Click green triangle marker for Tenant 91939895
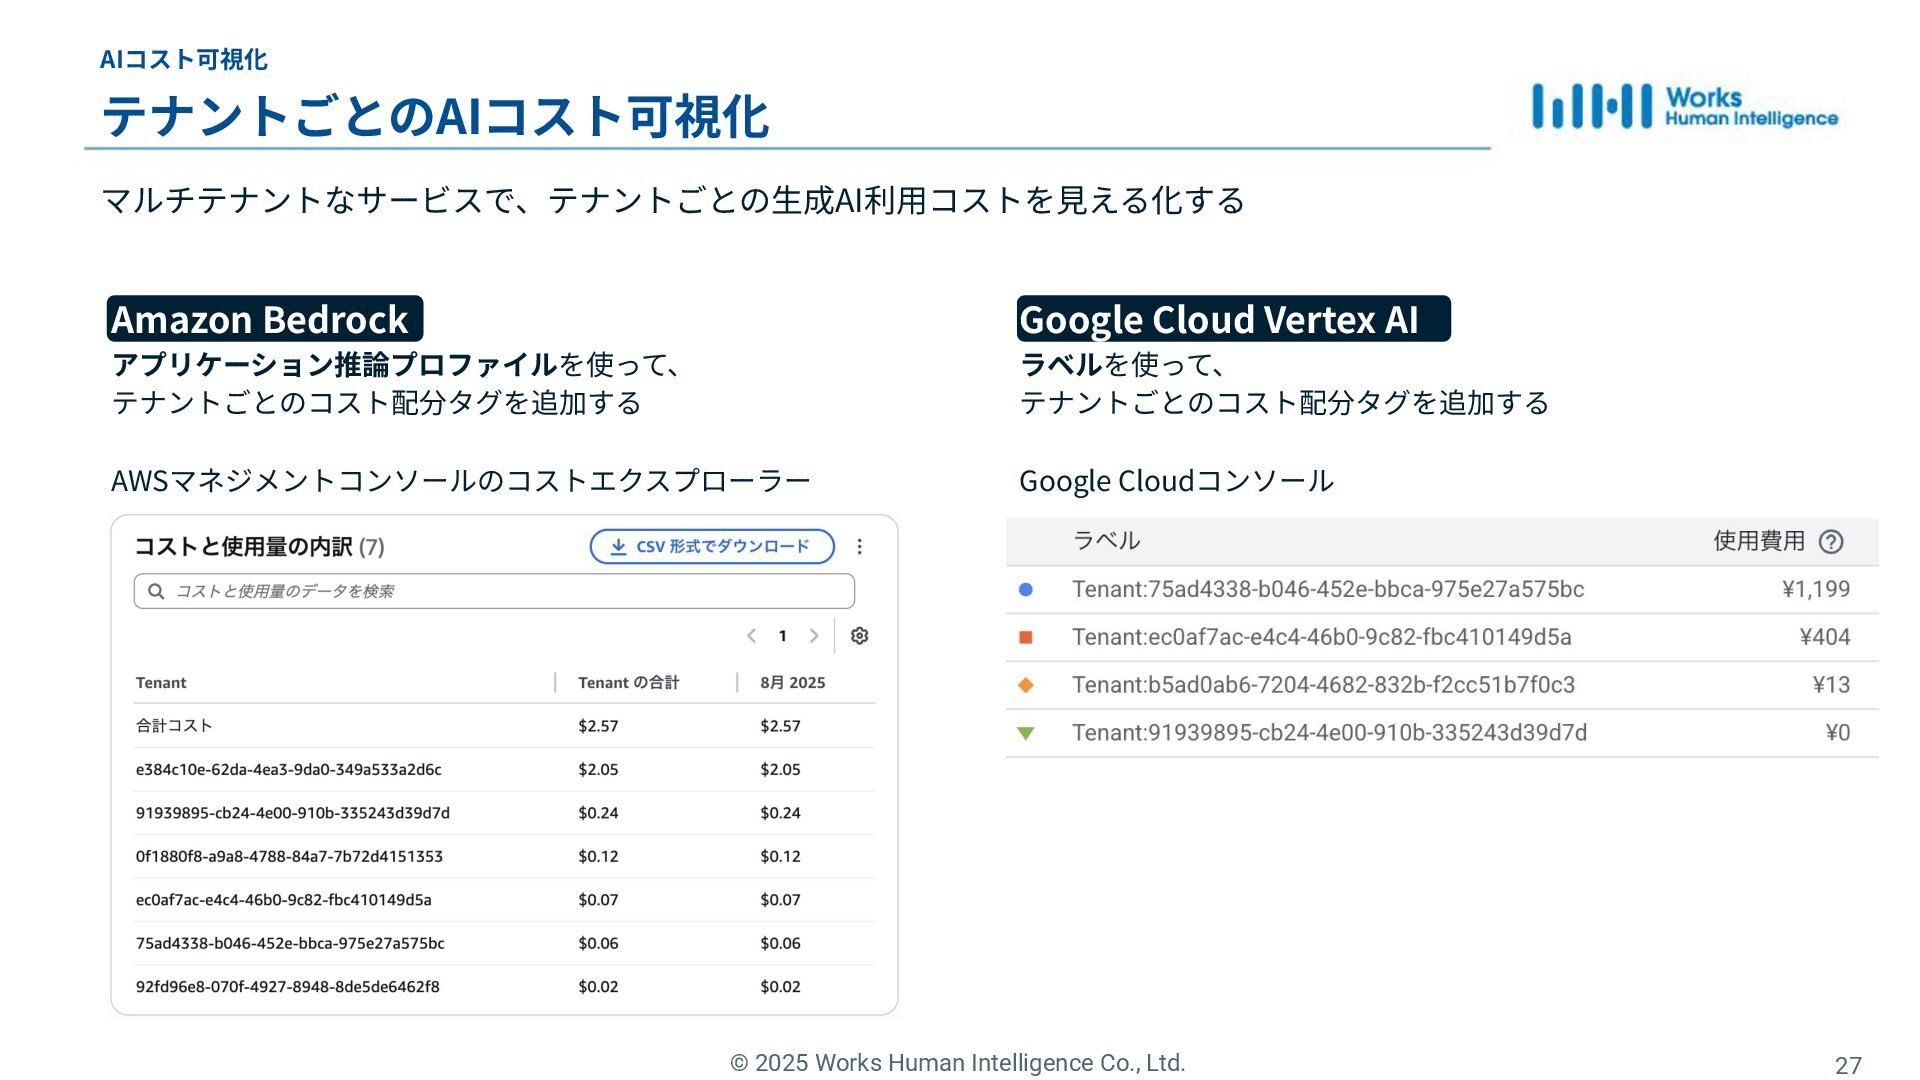1920x1080 pixels. 1025,733
